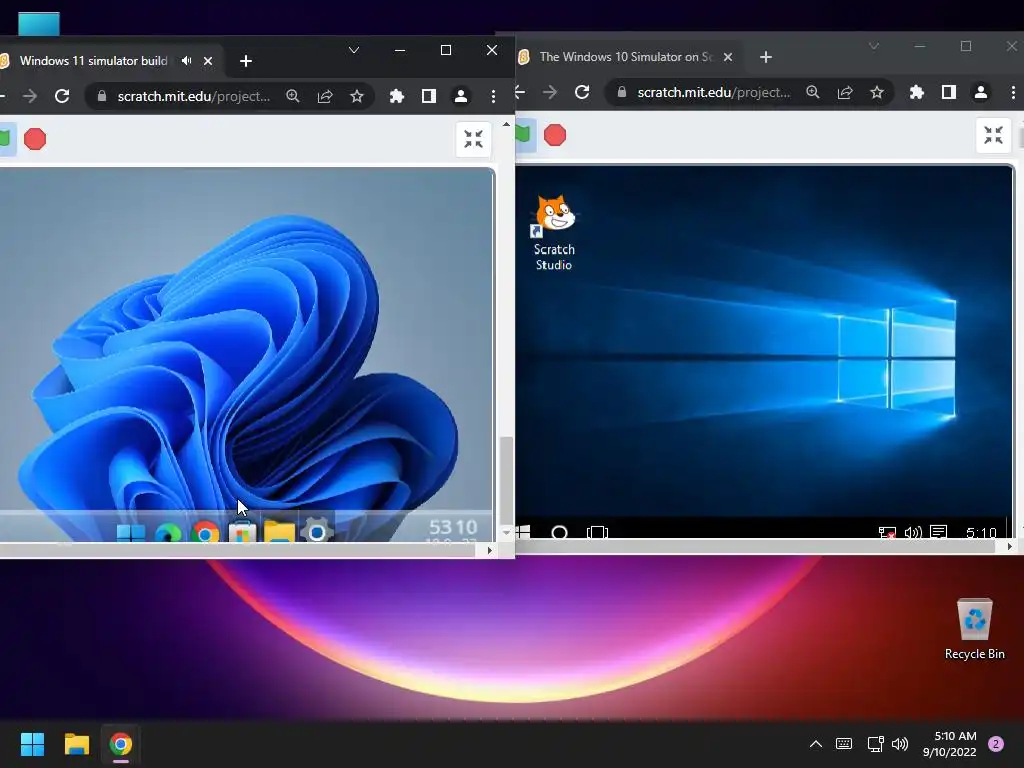The image size is (1024, 768).
Task: Toggle side panel in the Windows 10 window
Action: (x=948, y=92)
